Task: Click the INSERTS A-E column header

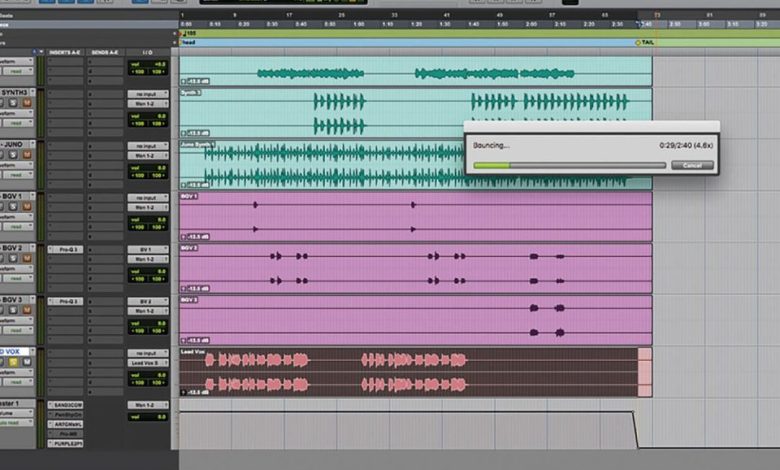Action: point(65,50)
